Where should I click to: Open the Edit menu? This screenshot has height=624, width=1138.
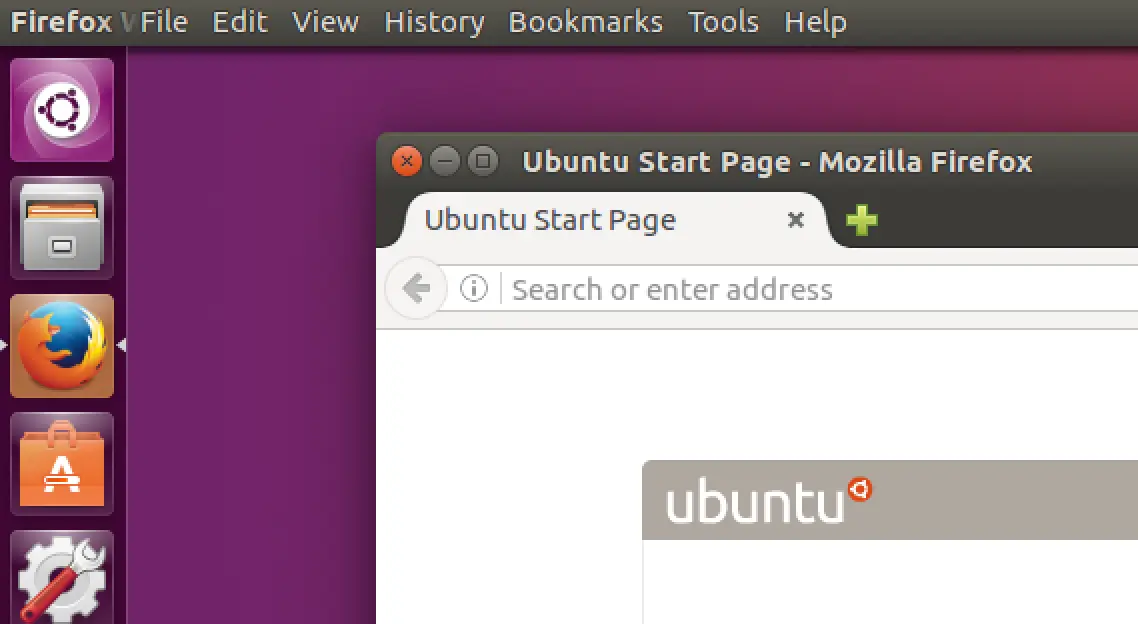[x=240, y=22]
